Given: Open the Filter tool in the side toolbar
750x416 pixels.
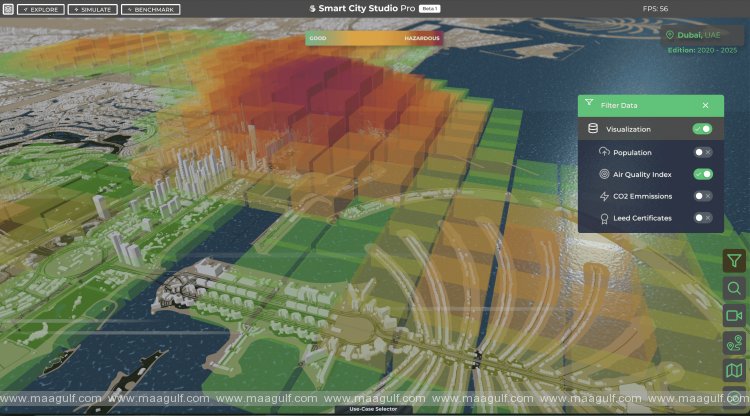Looking at the screenshot, I should click(734, 261).
